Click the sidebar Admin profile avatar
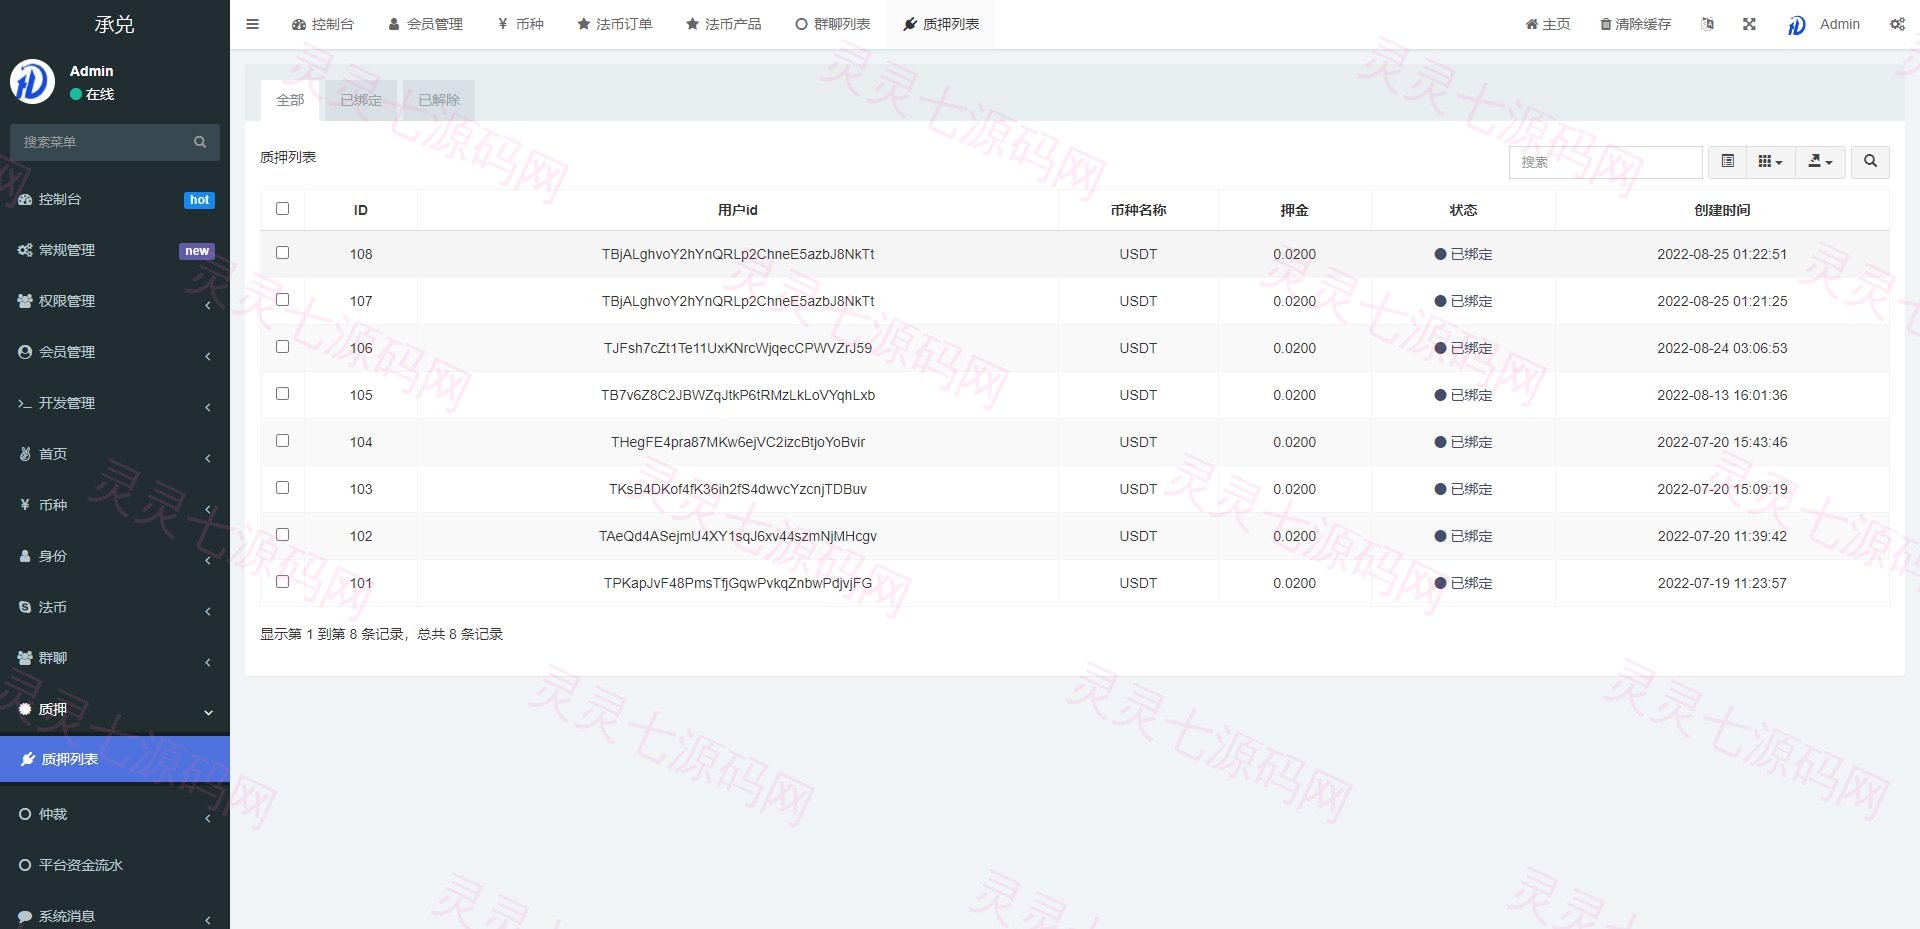 pos(32,82)
